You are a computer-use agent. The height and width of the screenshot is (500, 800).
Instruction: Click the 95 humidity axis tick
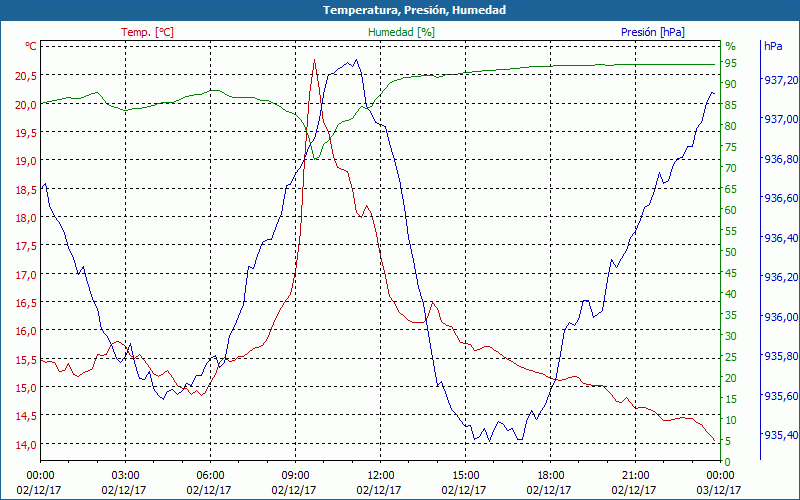pos(731,63)
